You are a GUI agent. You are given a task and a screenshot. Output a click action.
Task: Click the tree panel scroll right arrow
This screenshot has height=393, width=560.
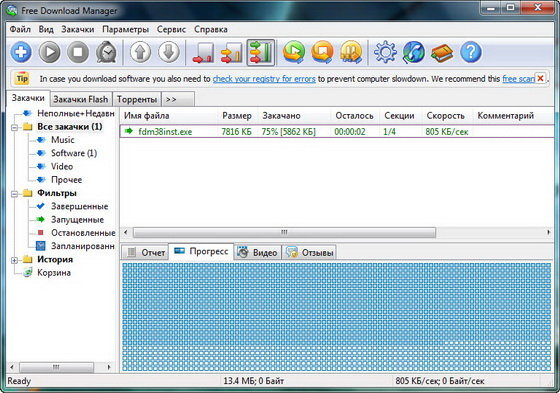pyautogui.click(x=109, y=367)
